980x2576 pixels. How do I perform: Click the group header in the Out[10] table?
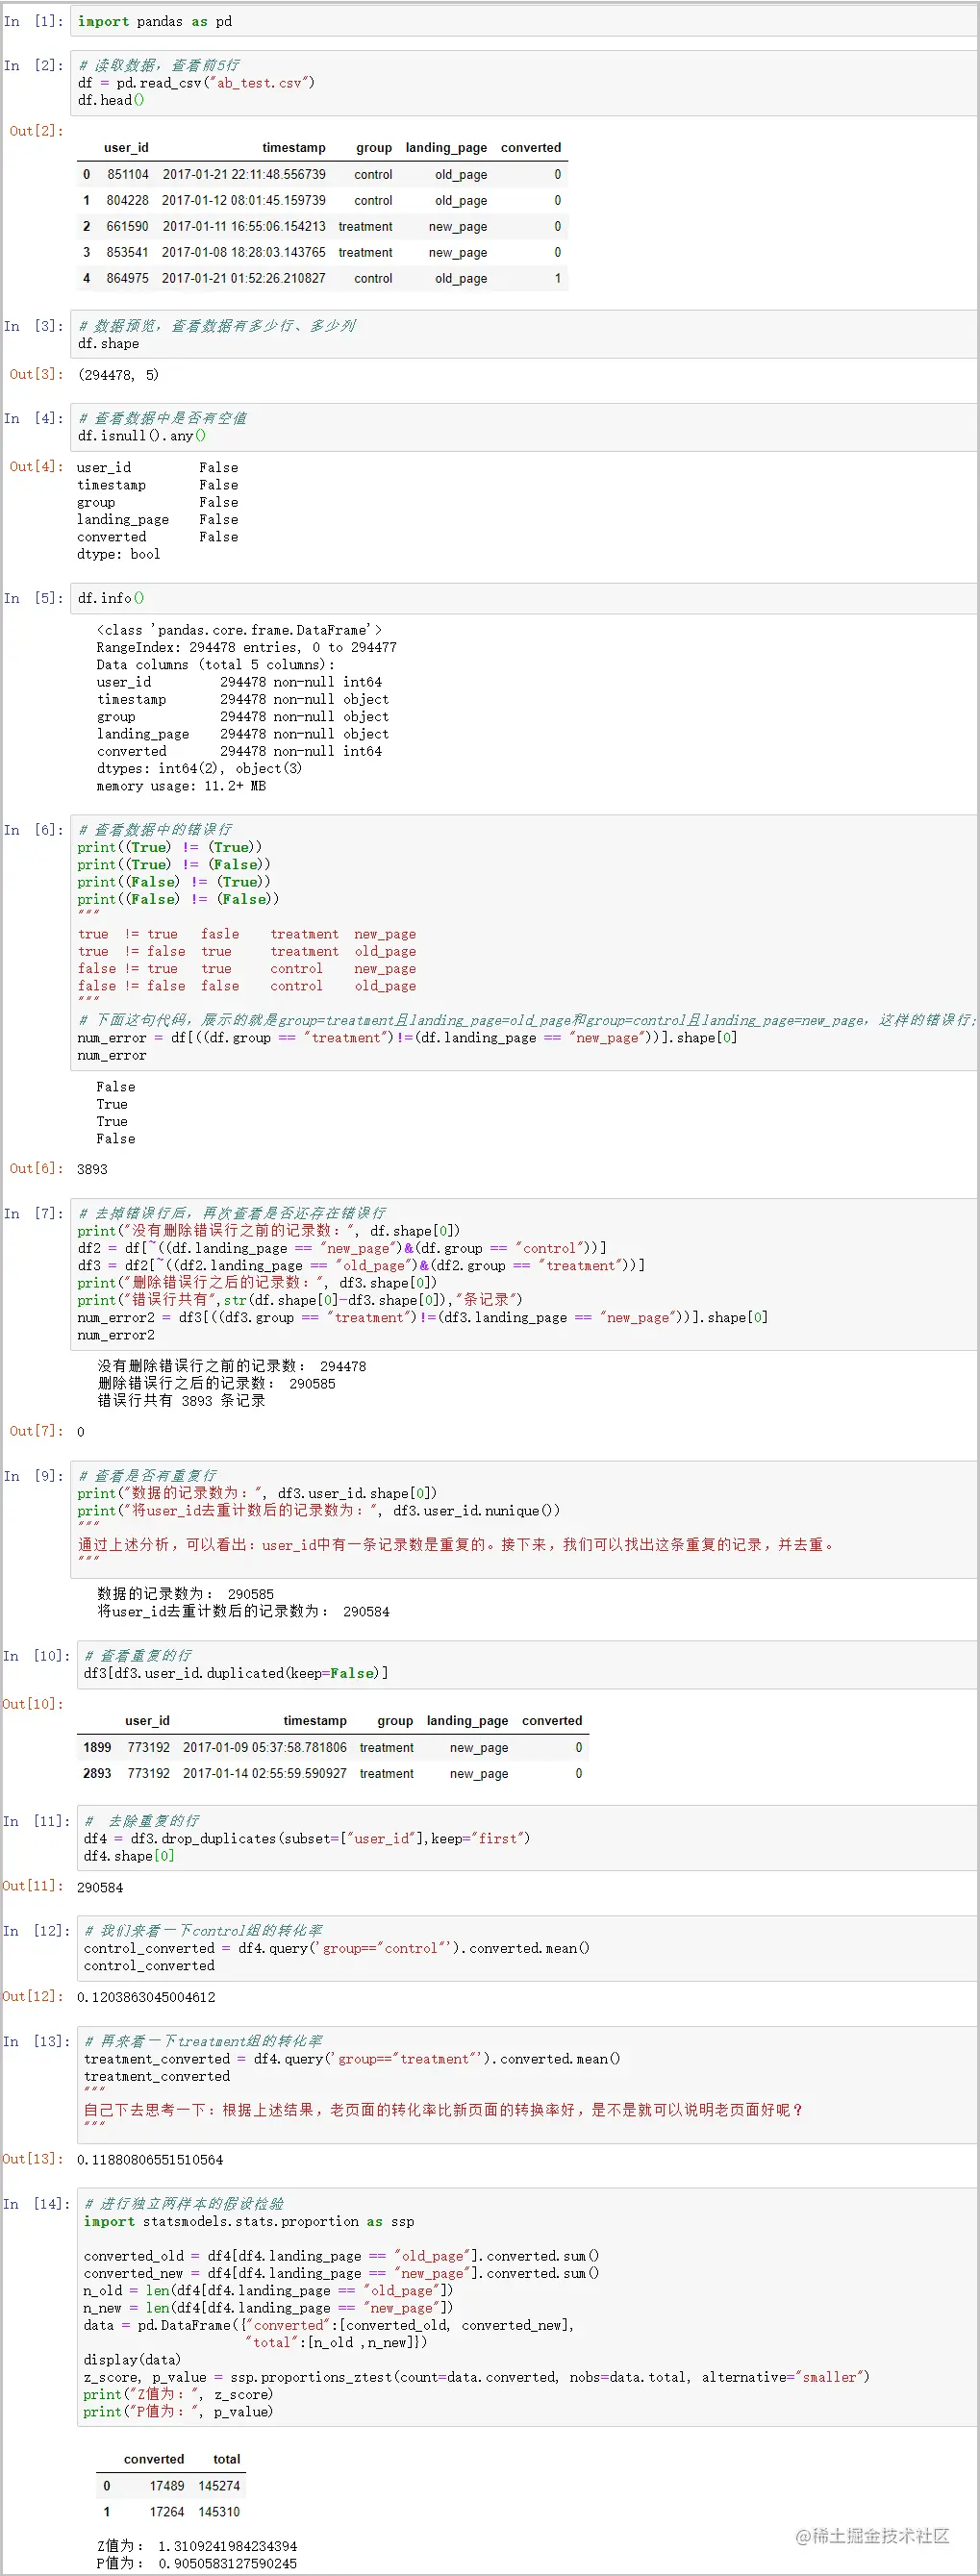pyautogui.click(x=395, y=1720)
